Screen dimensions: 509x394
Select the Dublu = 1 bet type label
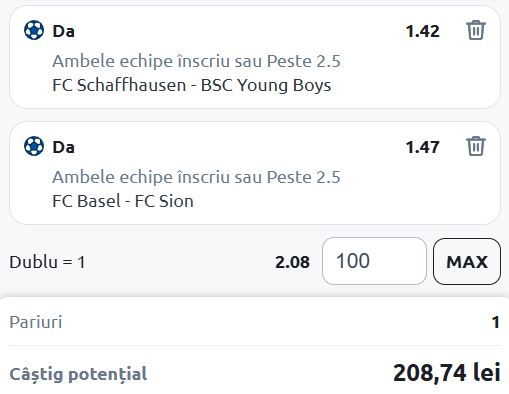47,262
